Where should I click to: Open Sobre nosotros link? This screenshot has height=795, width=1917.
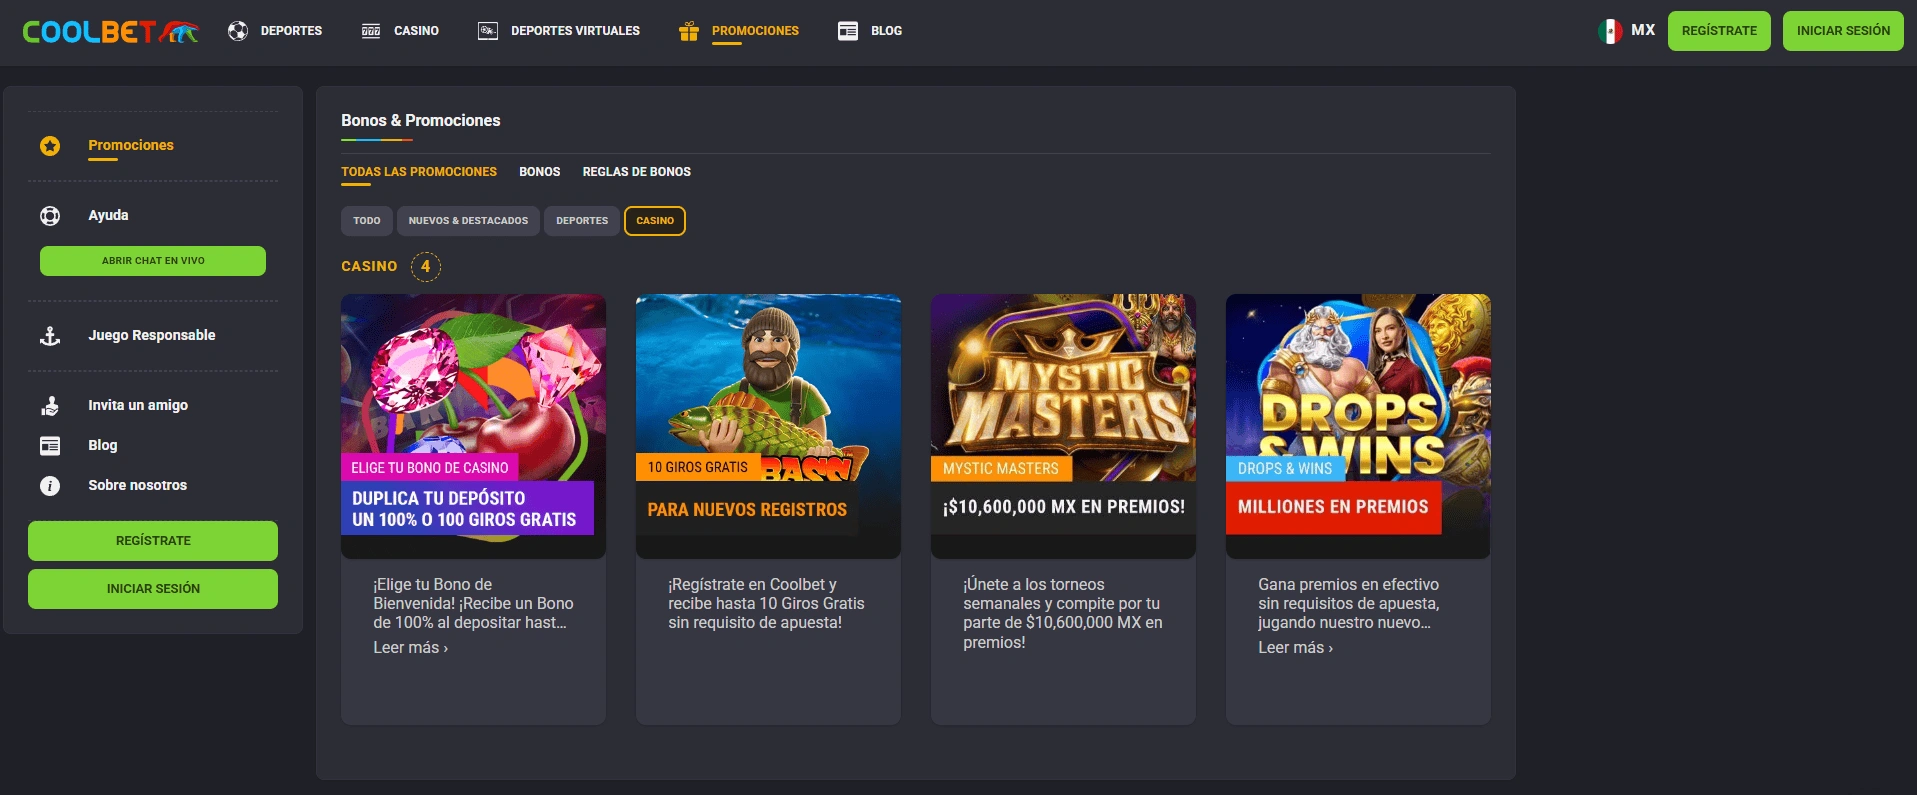(x=137, y=485)
